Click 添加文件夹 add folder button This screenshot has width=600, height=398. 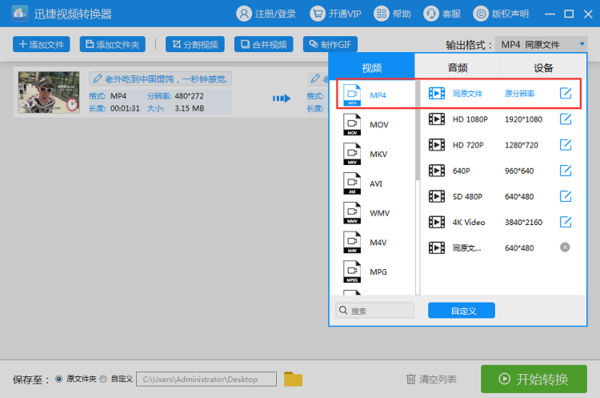[x=112, y=44]
